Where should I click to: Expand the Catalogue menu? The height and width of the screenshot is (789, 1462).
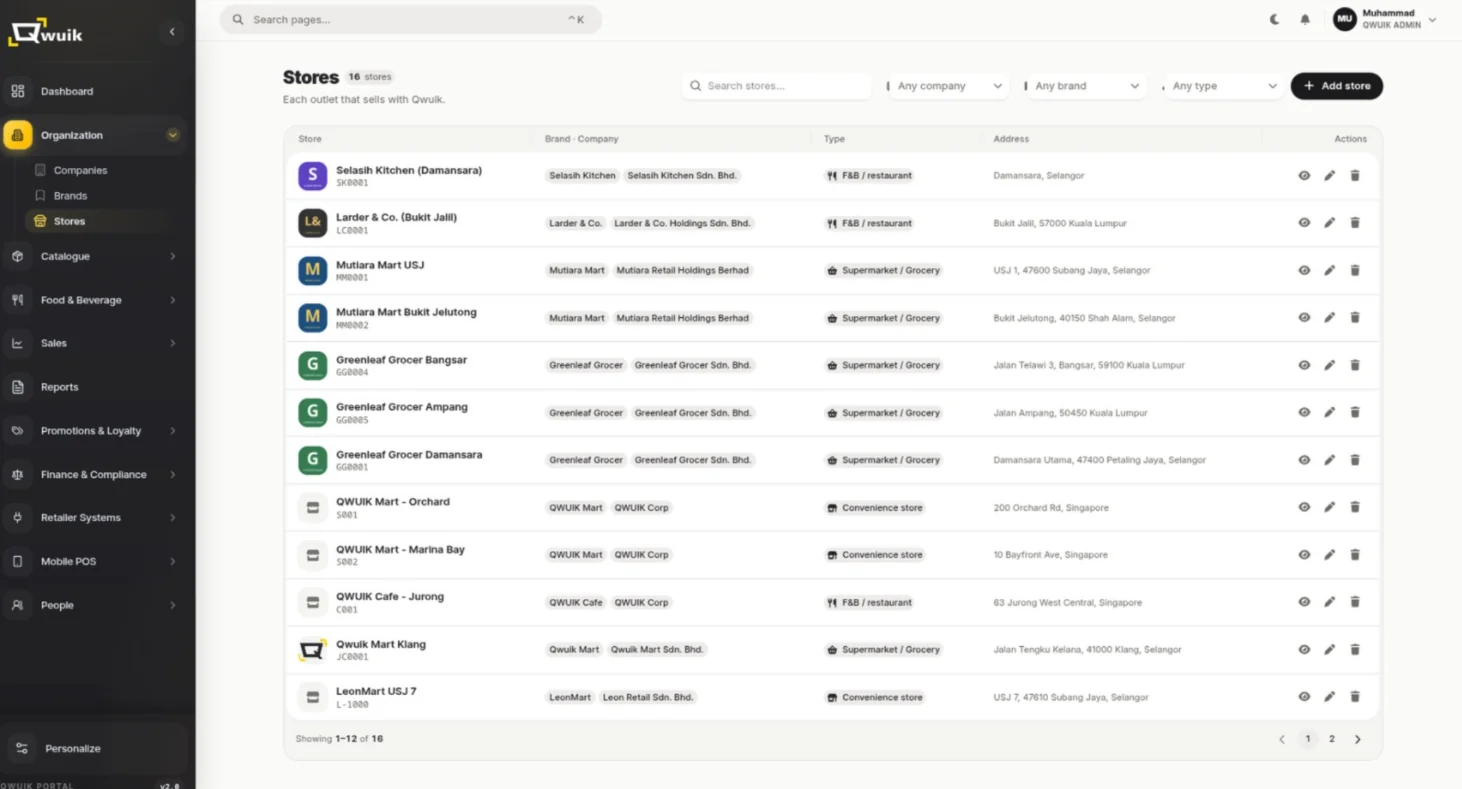tap(95, 256)
